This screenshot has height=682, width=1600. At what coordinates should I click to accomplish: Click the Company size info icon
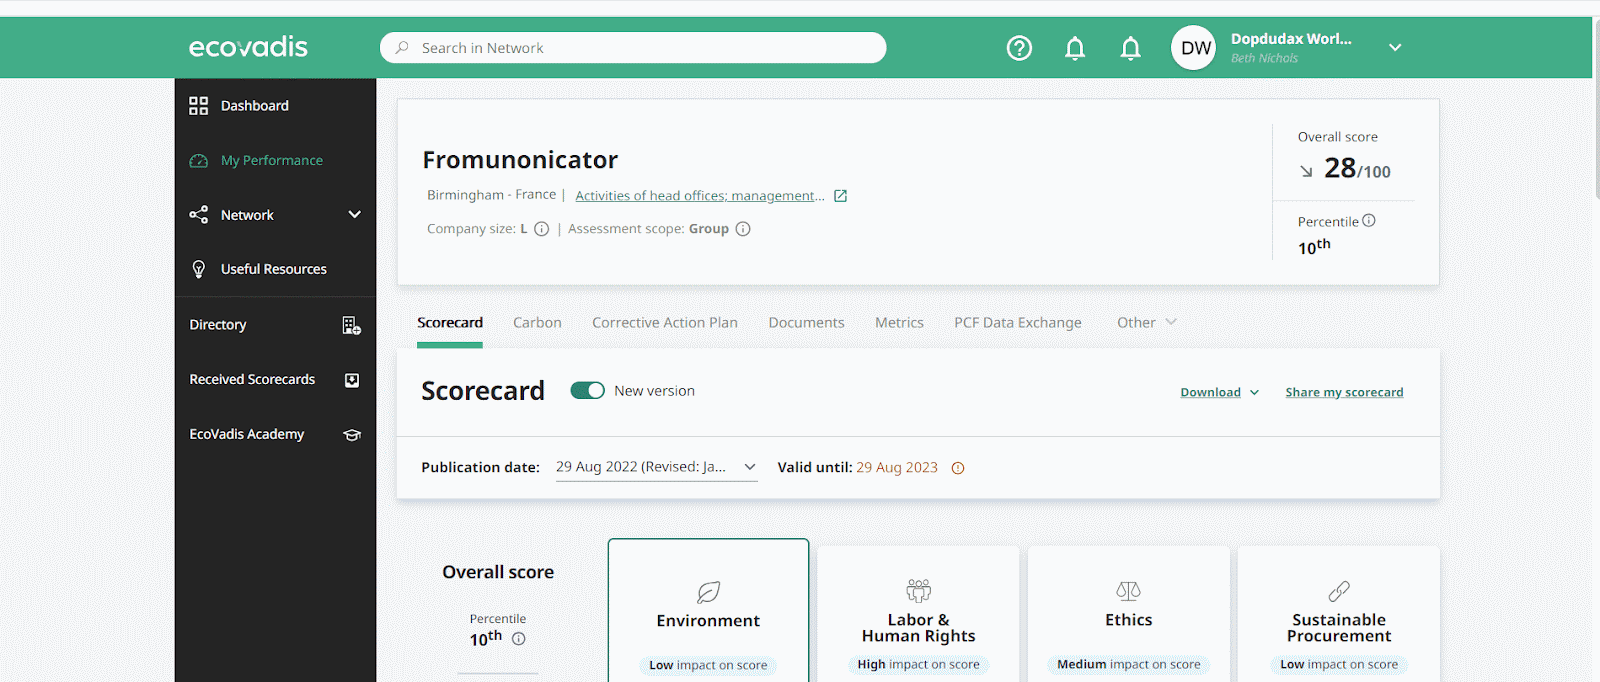(x=542, y=229)
